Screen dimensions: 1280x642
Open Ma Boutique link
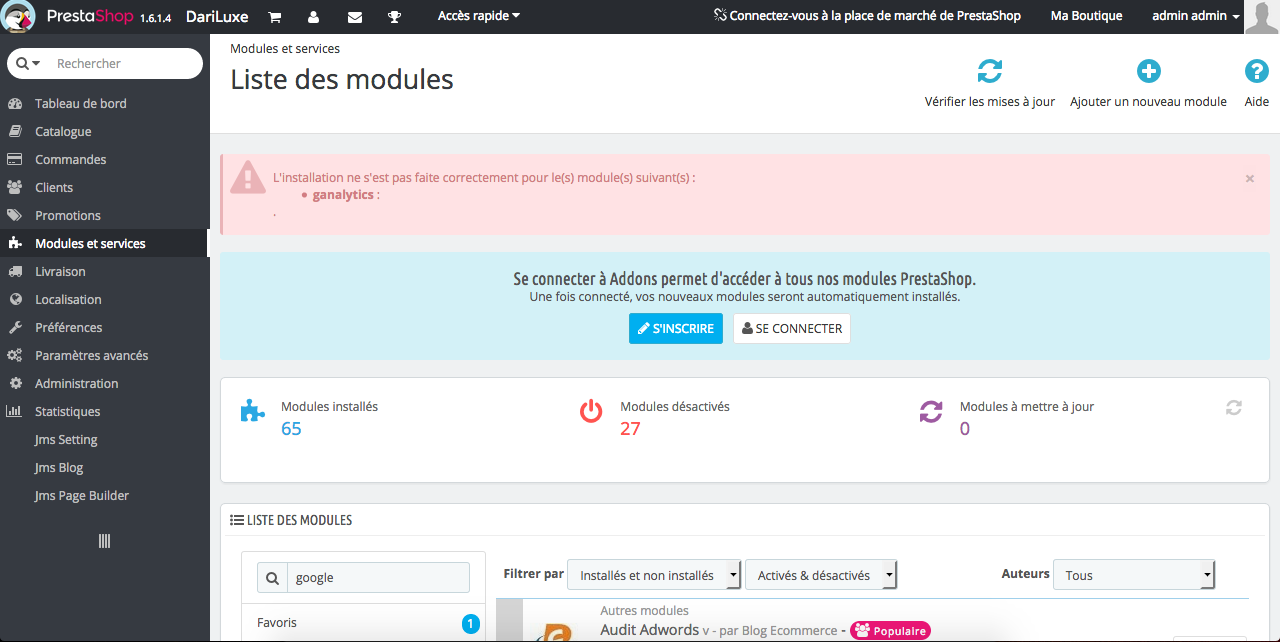click(1086, 16)
